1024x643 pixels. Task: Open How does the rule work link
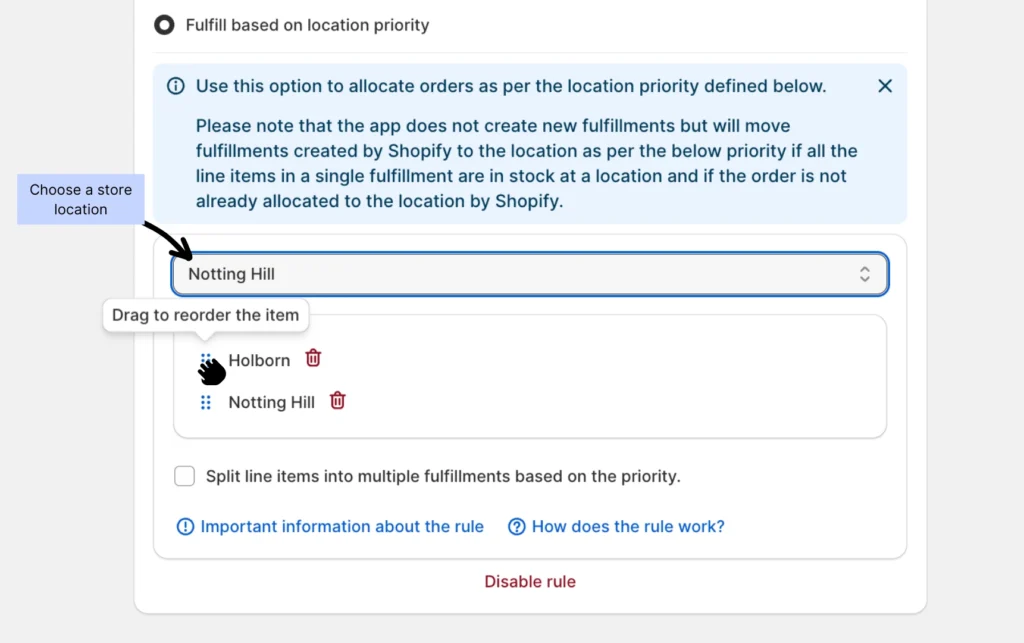pyautogui.click(x=628, y=527)
